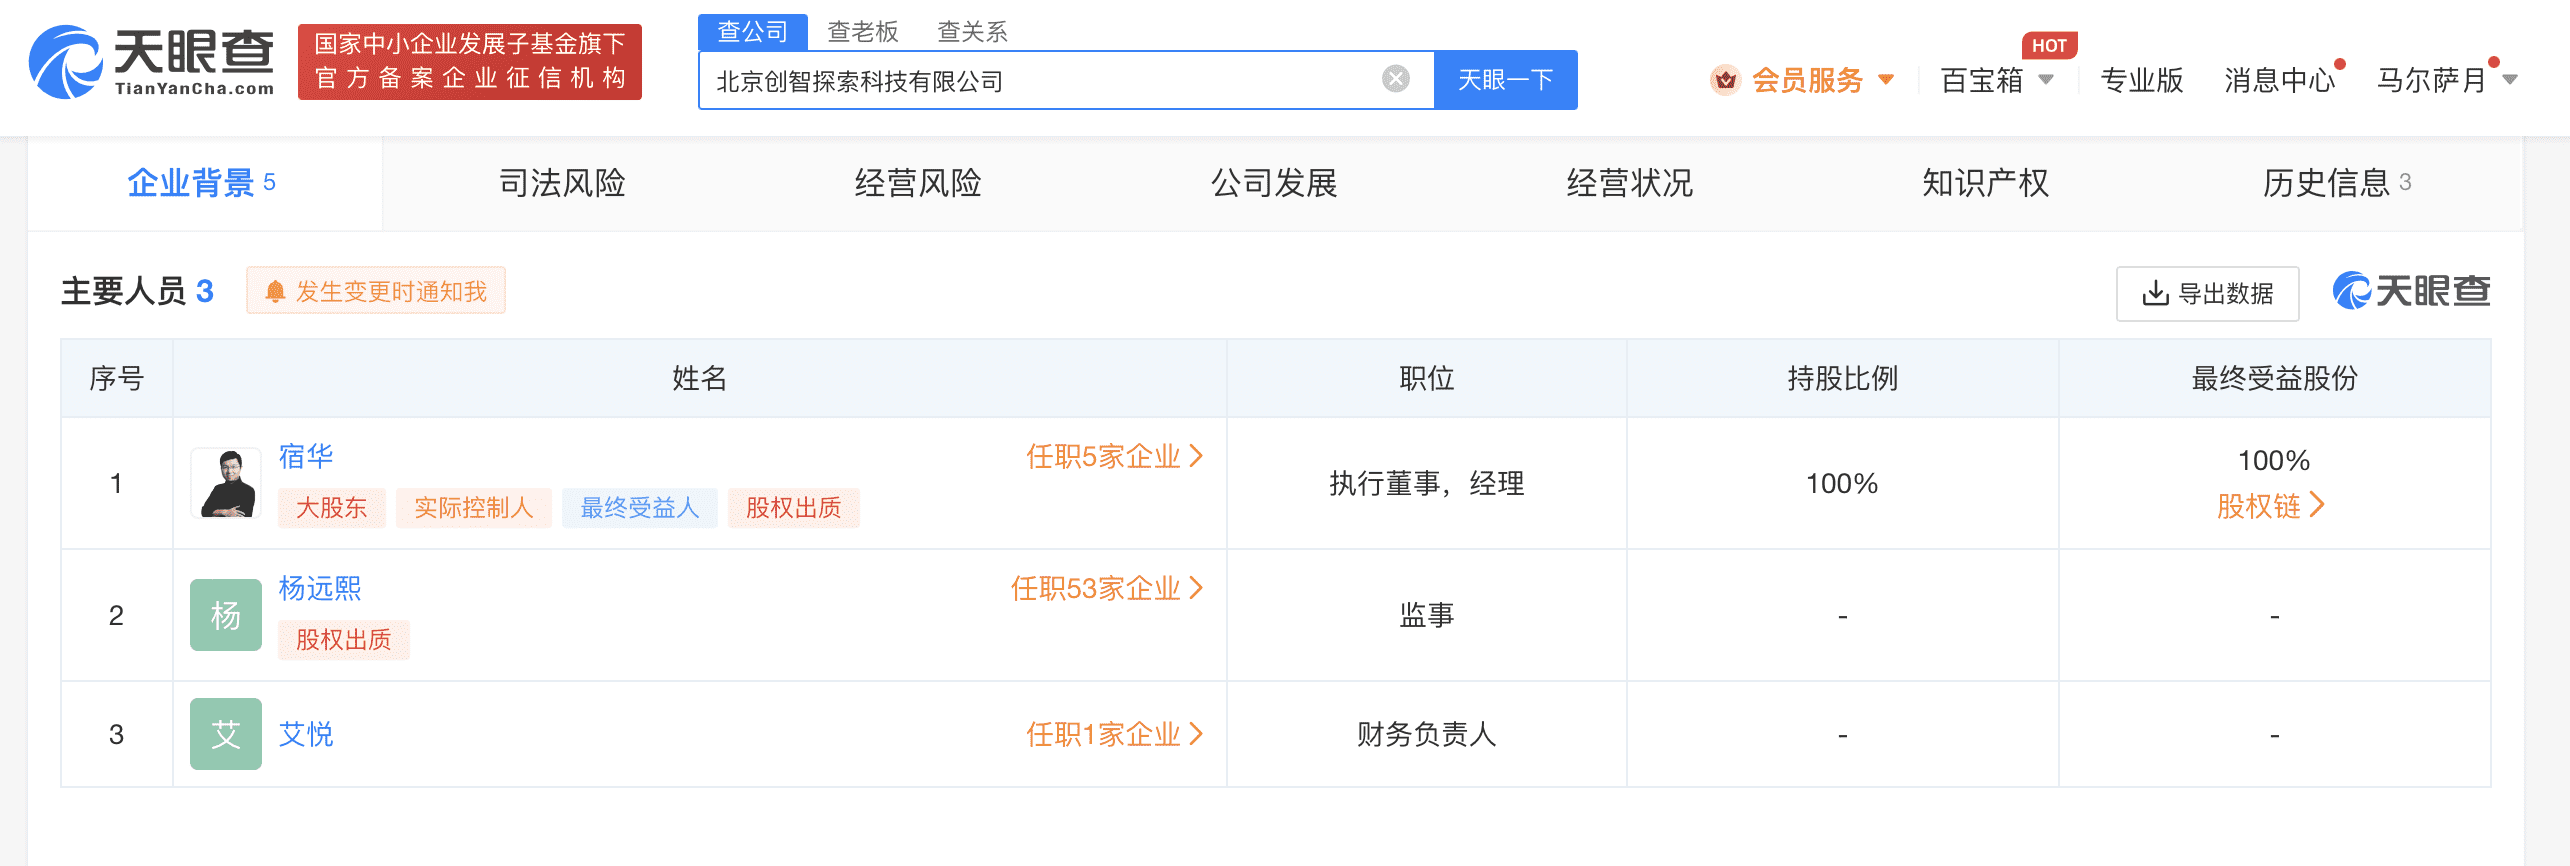Clear the search box with the X icon
Screen dimensions: 2570x866
pos(1396,79)
